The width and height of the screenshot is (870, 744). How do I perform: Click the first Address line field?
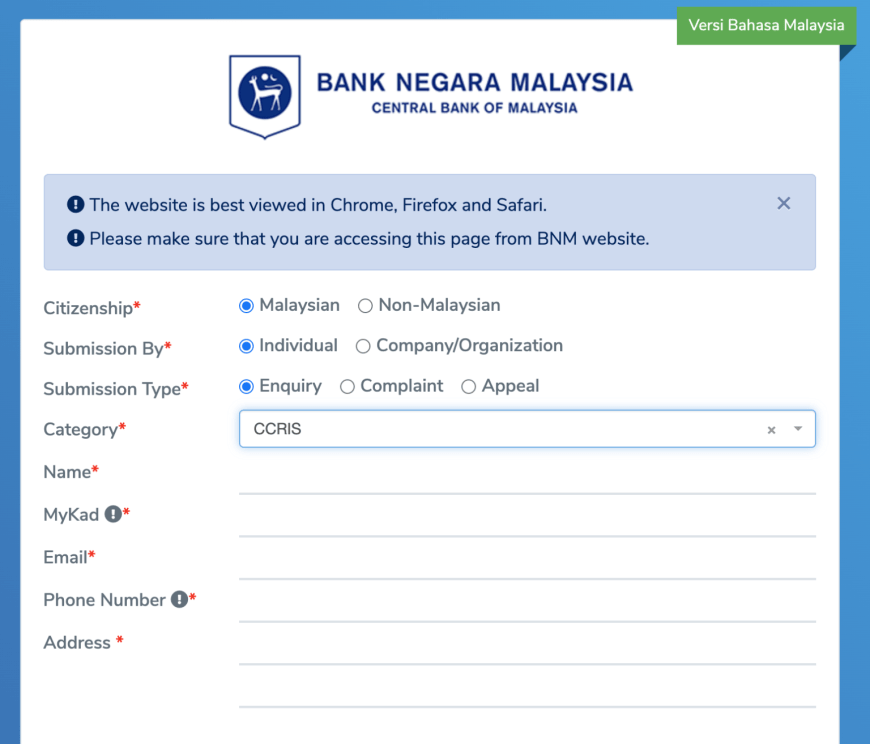click(527, 647)
